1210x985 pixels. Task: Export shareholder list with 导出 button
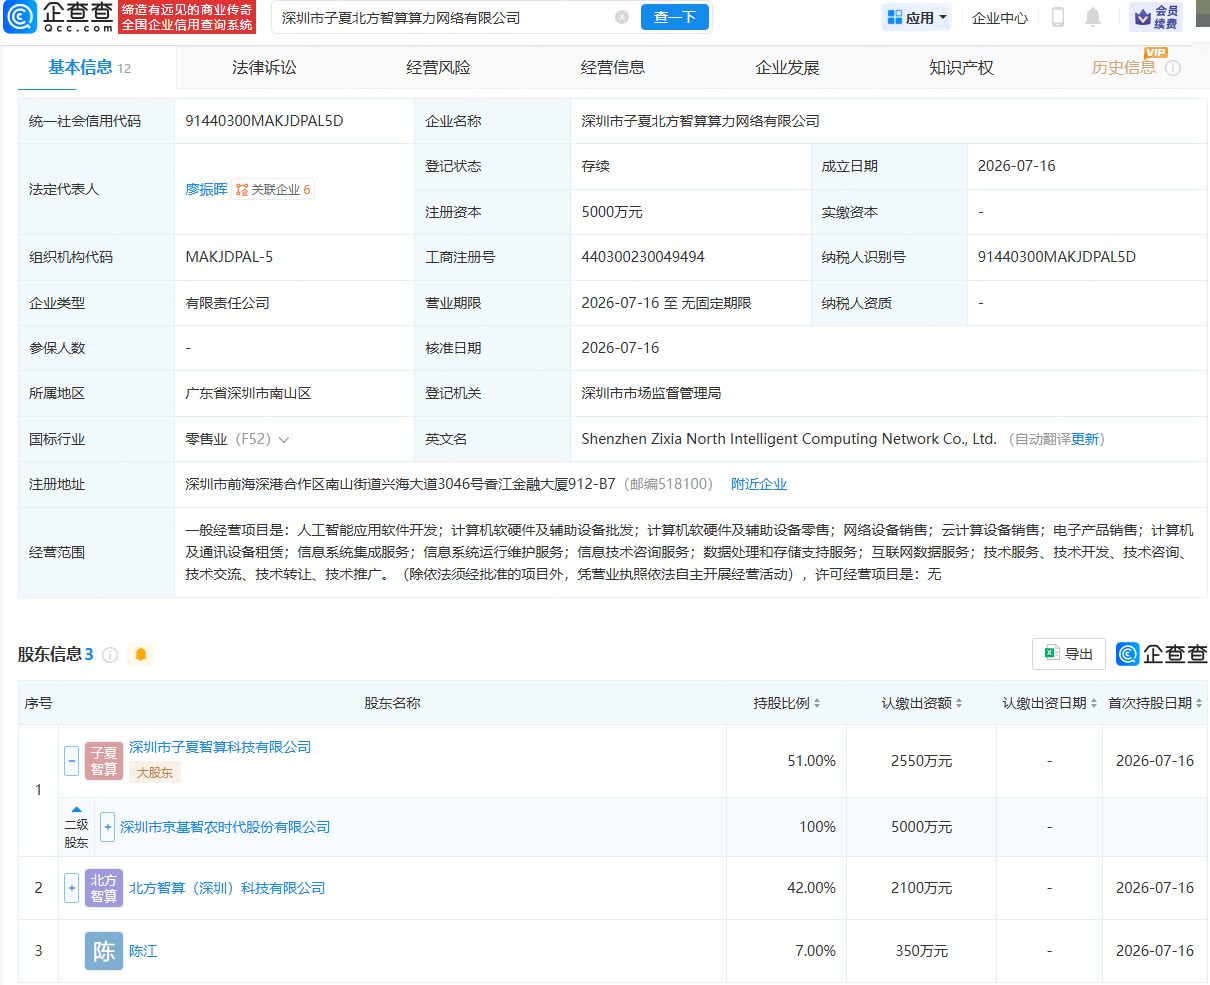click(x=1069, y=654)
